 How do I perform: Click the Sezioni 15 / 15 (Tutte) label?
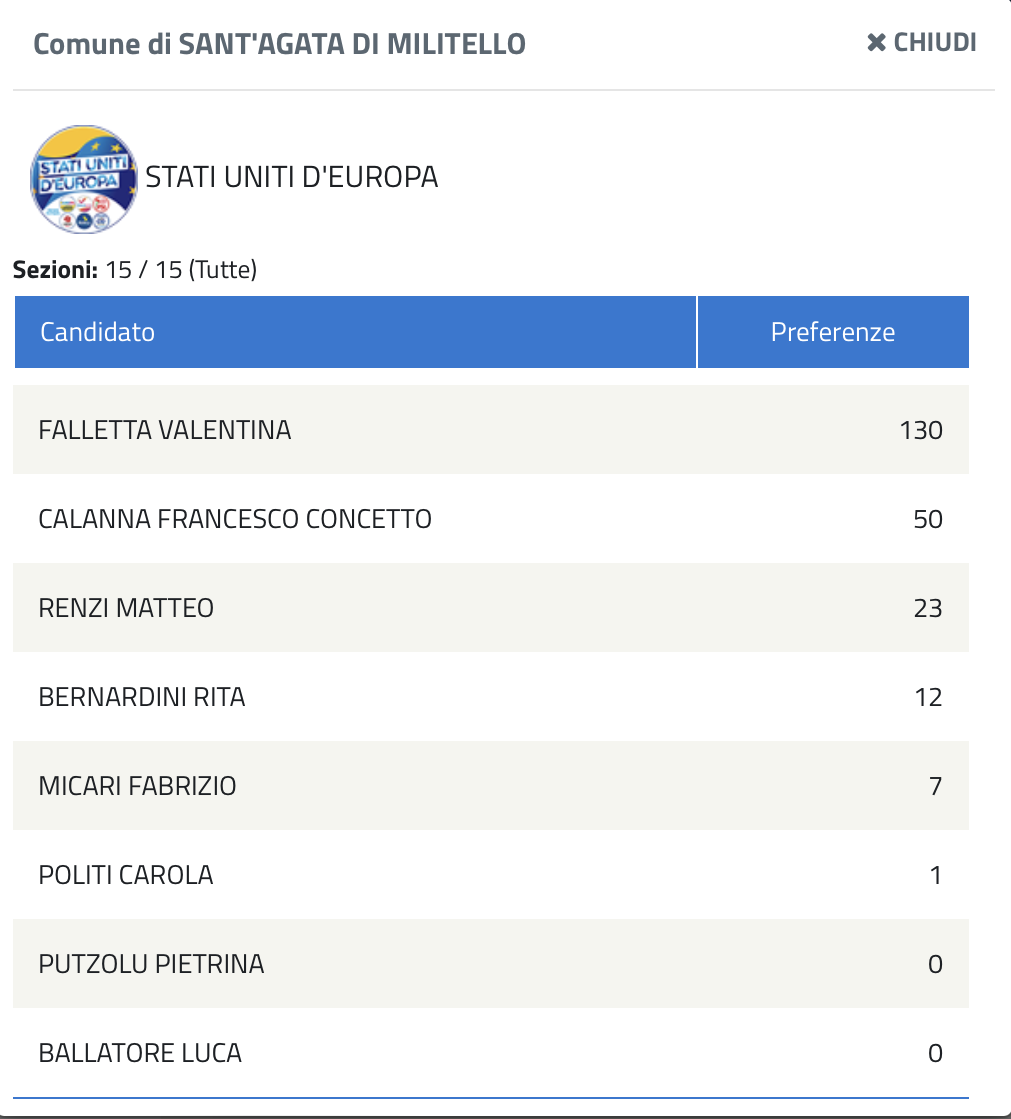pyautogui.click(x=135, y=270)
